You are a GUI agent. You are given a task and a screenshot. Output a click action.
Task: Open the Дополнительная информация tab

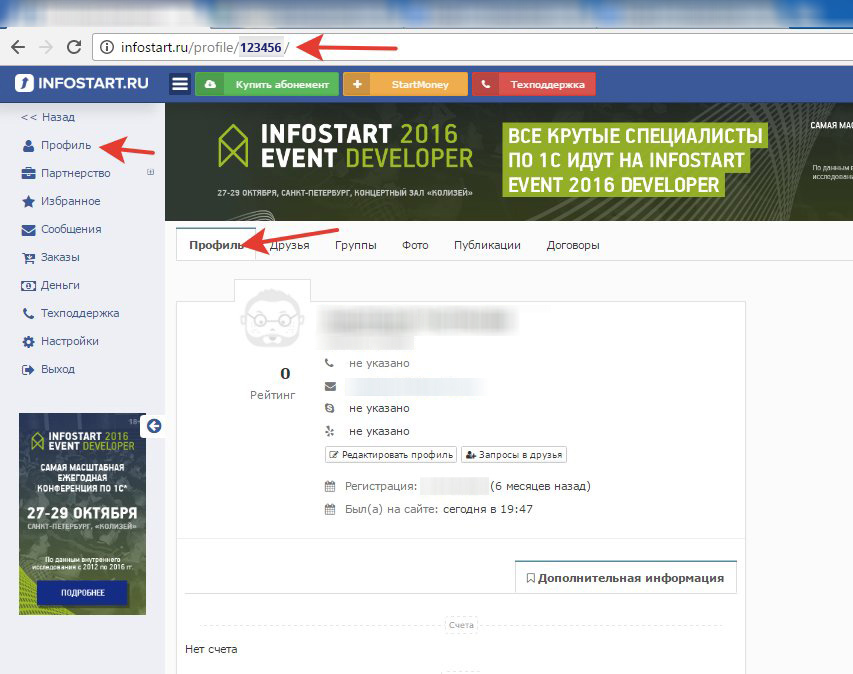(x=626, y=578)
